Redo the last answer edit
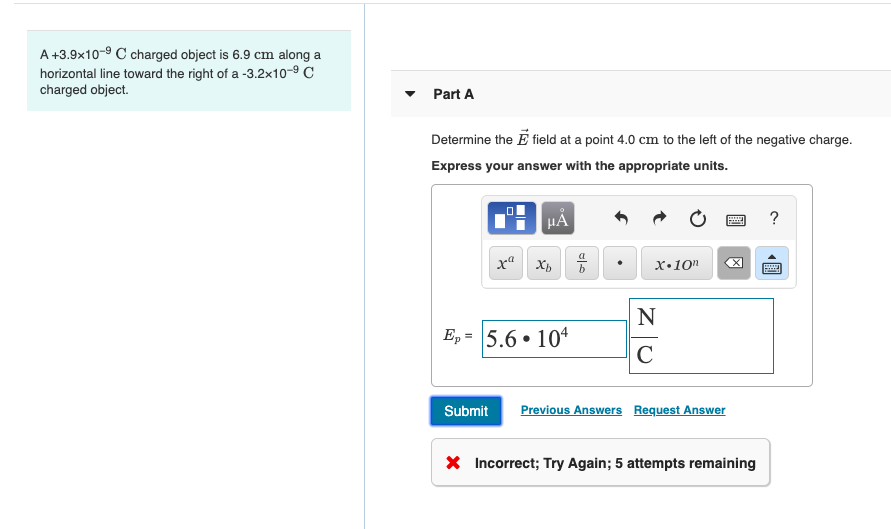Viewport: 891px width, 529px height. 659,218
